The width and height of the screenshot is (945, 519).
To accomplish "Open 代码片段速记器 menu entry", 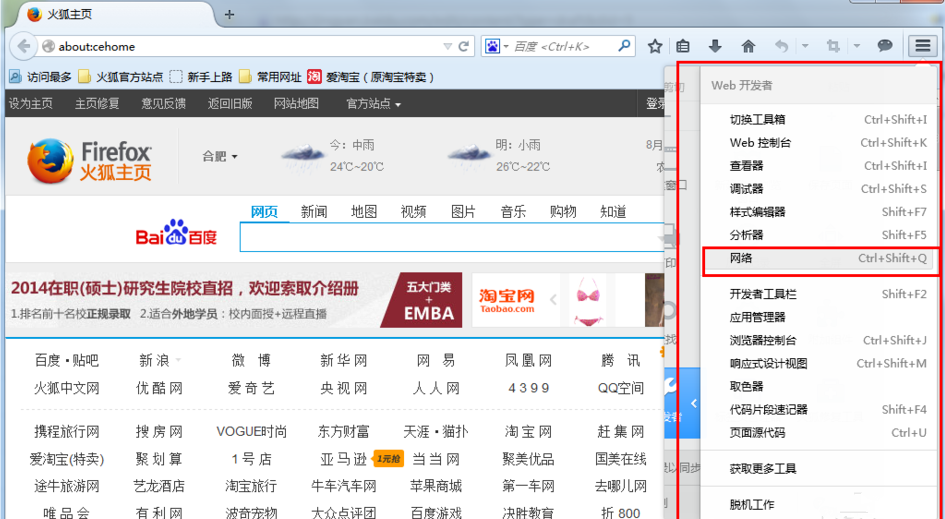I will point(820,409).
